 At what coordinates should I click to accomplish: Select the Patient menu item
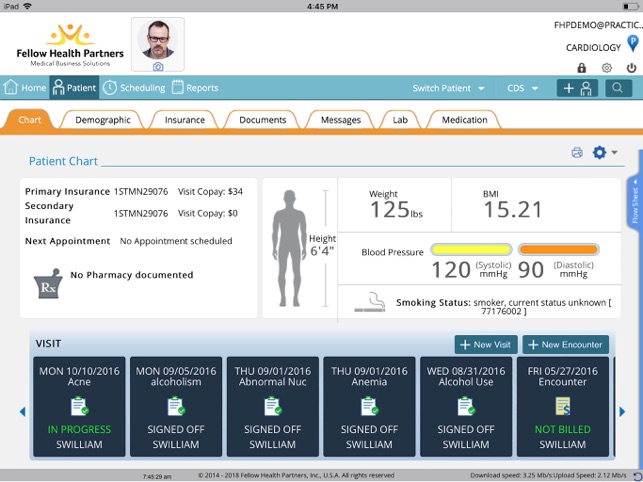[x=74, y=87]
